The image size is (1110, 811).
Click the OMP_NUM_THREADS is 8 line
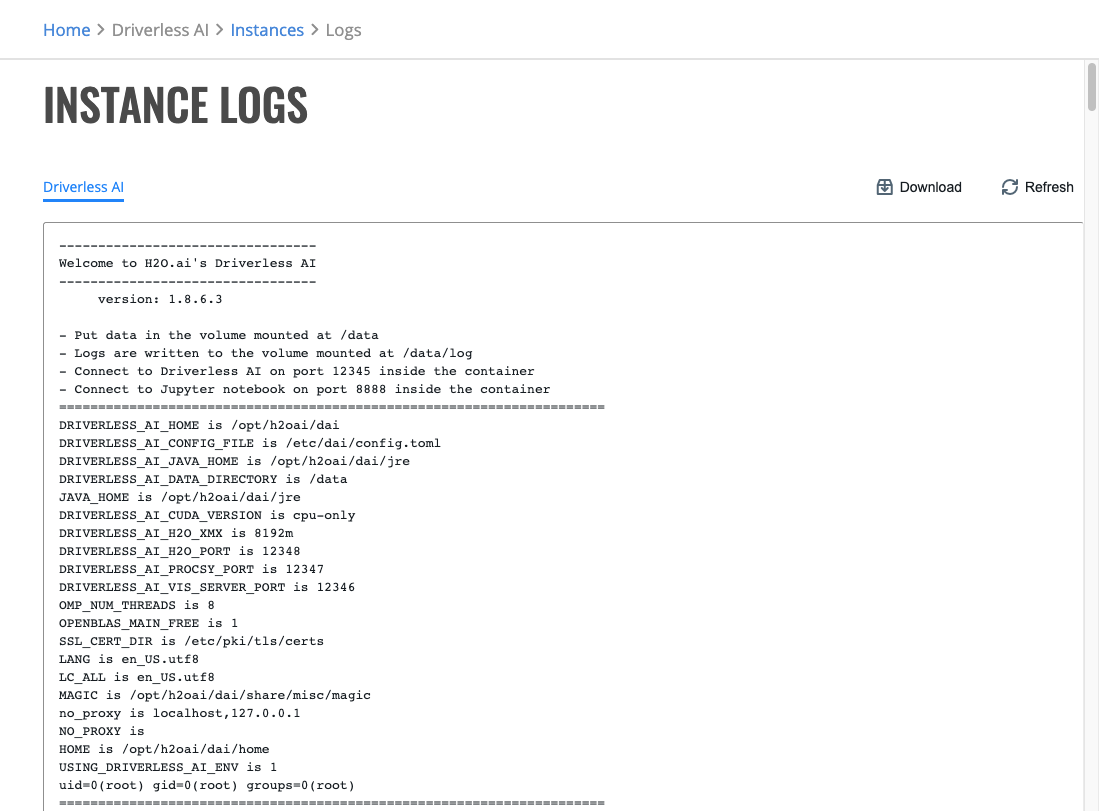coord(137,606)
